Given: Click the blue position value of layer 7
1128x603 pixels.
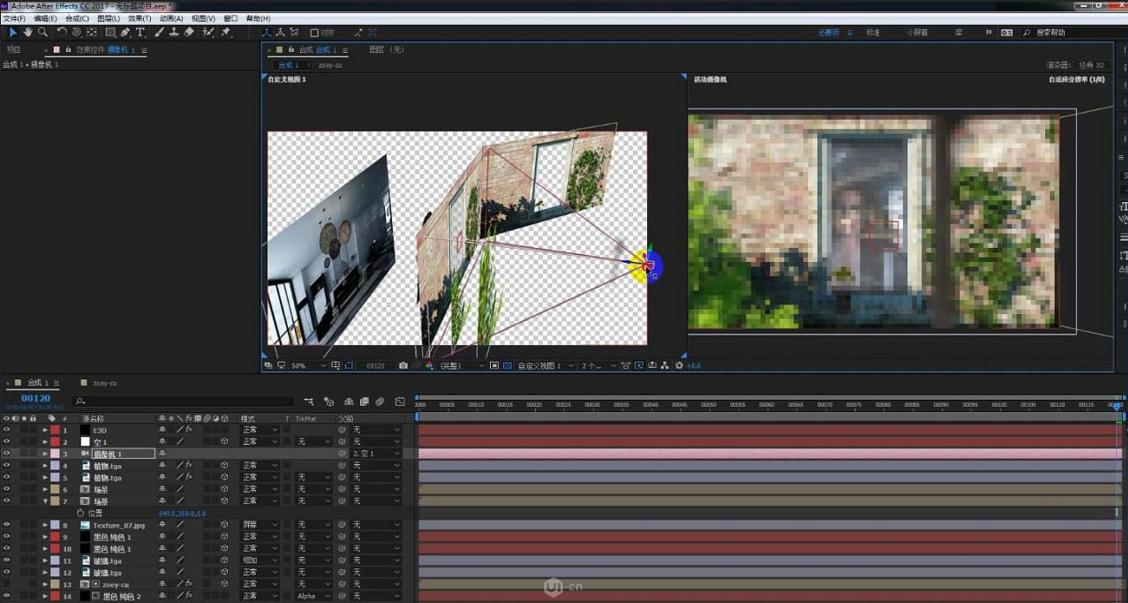Looking at the screenshot, I should coord(181,513).
